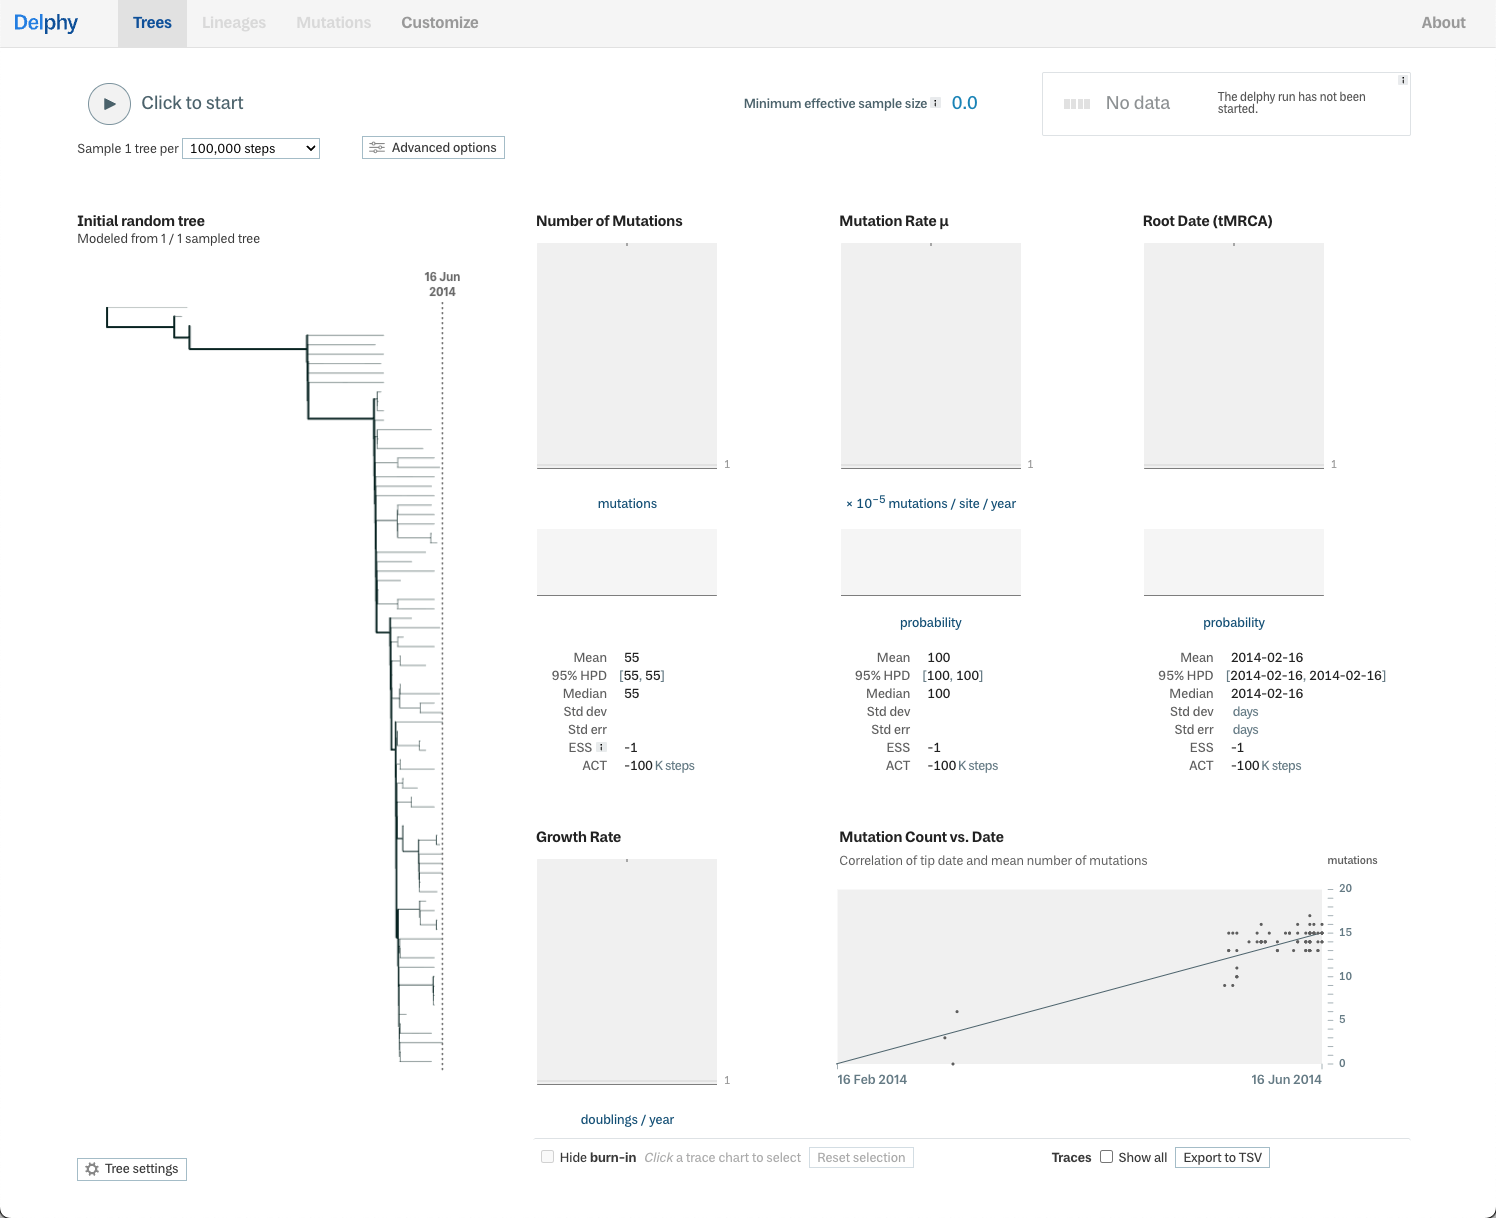Click info icon beside Minimum effective sample size
The width and height of the screenshot is (1496, 1218).
(936, 103)
